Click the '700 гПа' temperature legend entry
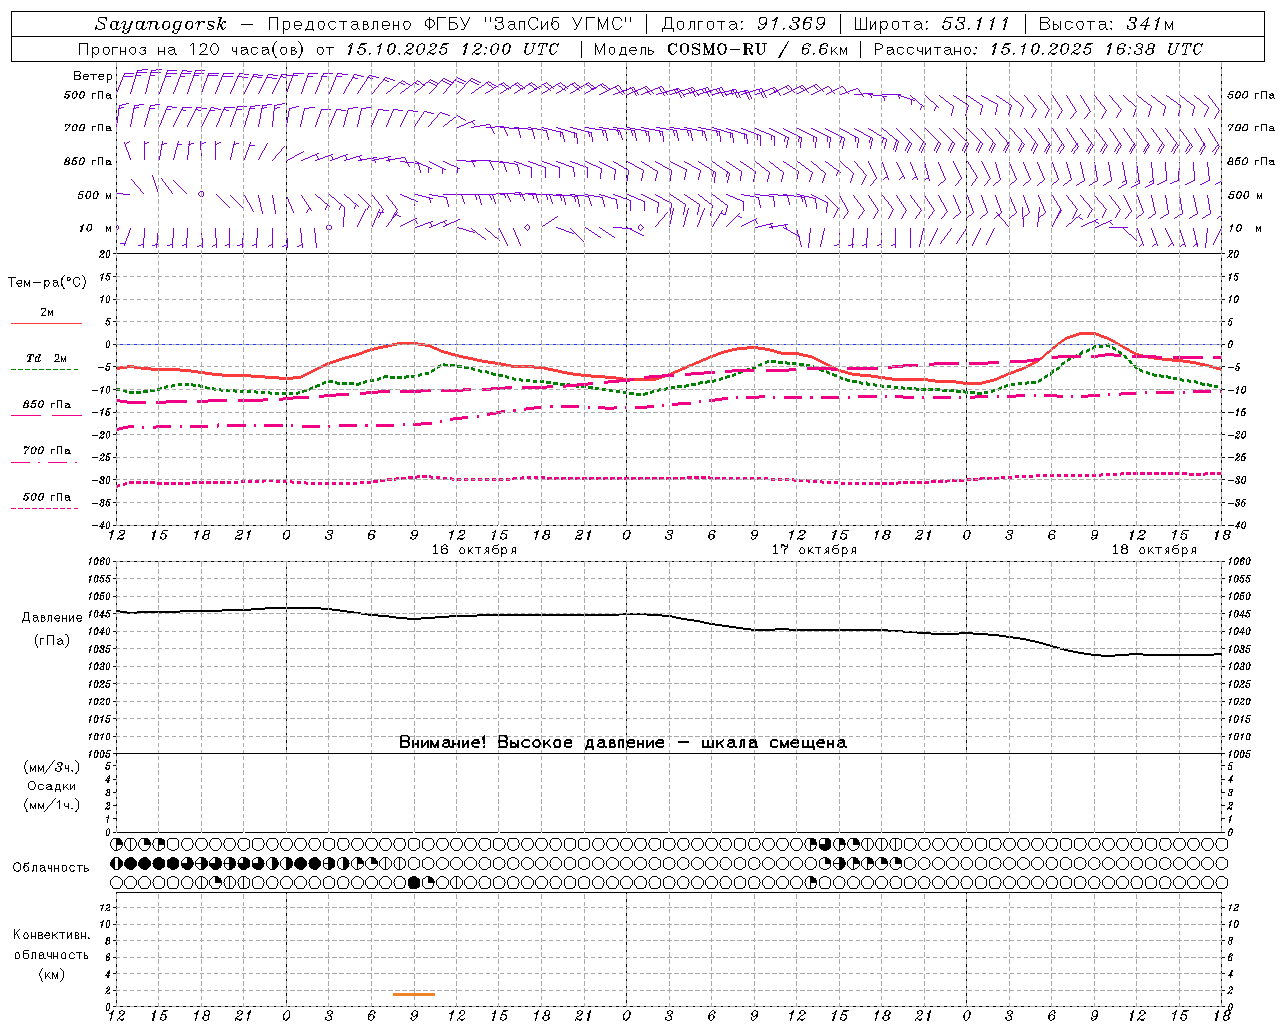The height and width of the screenshot is (1024, 1280). pyautogui.click(x=47, y=451)
